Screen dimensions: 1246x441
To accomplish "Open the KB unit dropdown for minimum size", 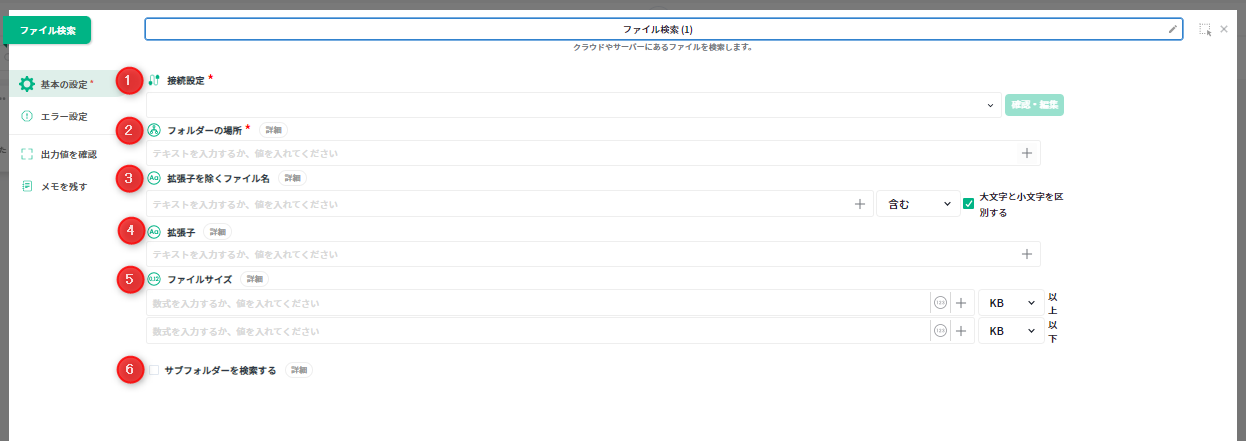I will click(x=1010, y=303).
